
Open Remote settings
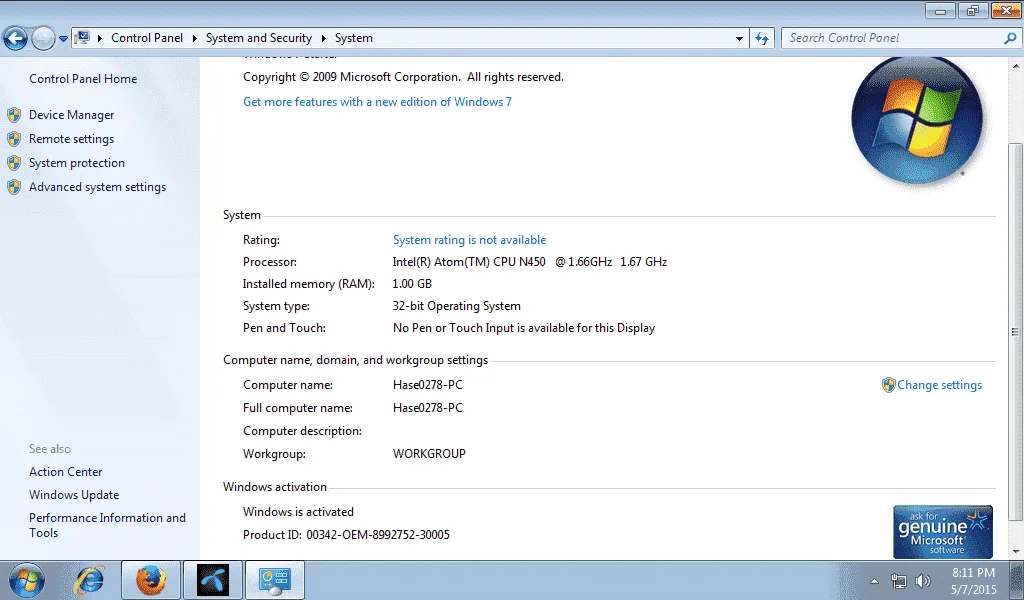pyautogui.click(x=71, y=139)
